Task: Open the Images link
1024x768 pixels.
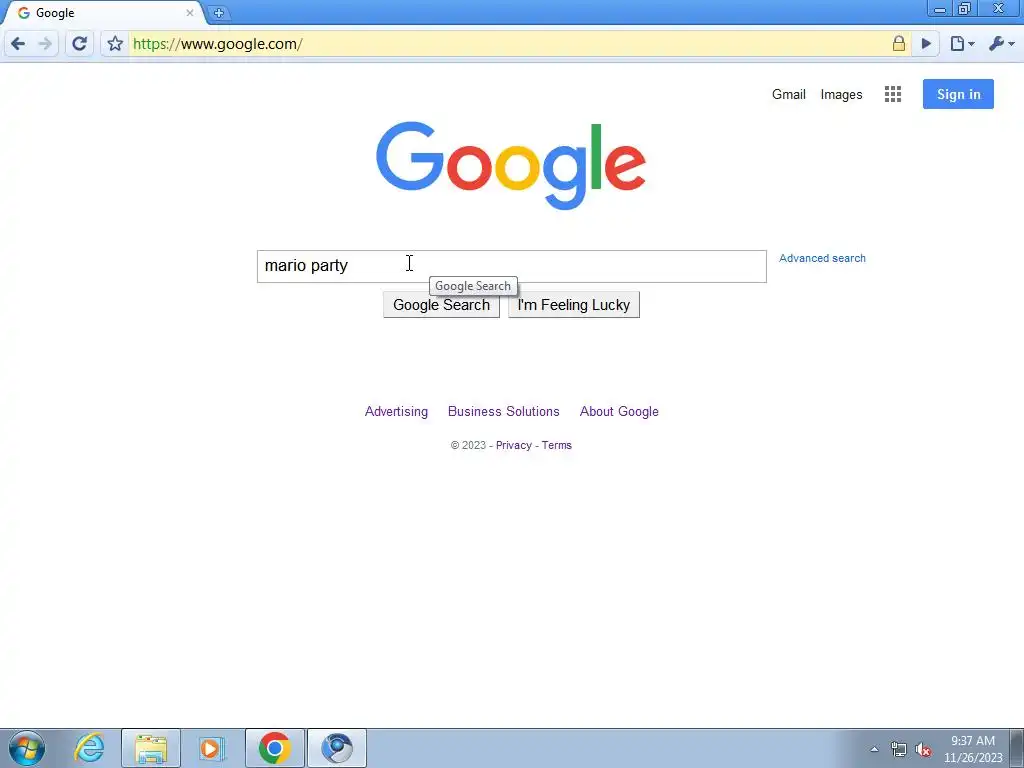Action: coord(841,95)
